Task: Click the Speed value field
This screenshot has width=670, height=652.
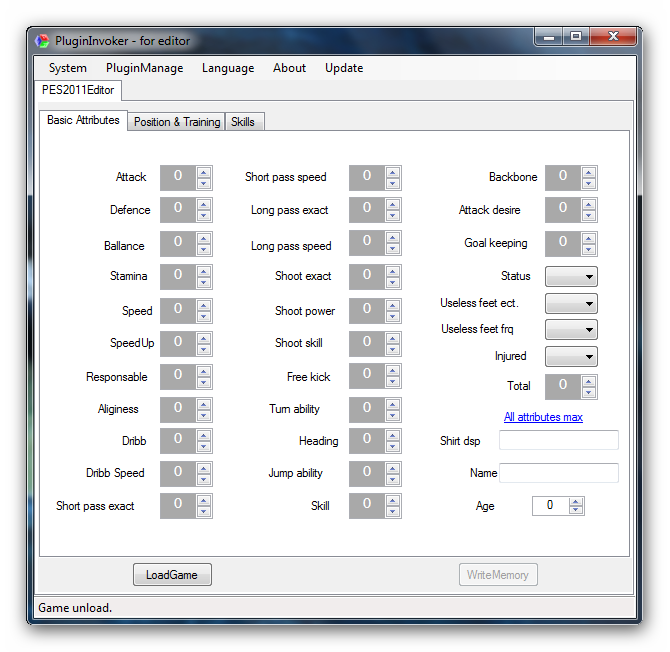Action: click(x=178, y=311)
